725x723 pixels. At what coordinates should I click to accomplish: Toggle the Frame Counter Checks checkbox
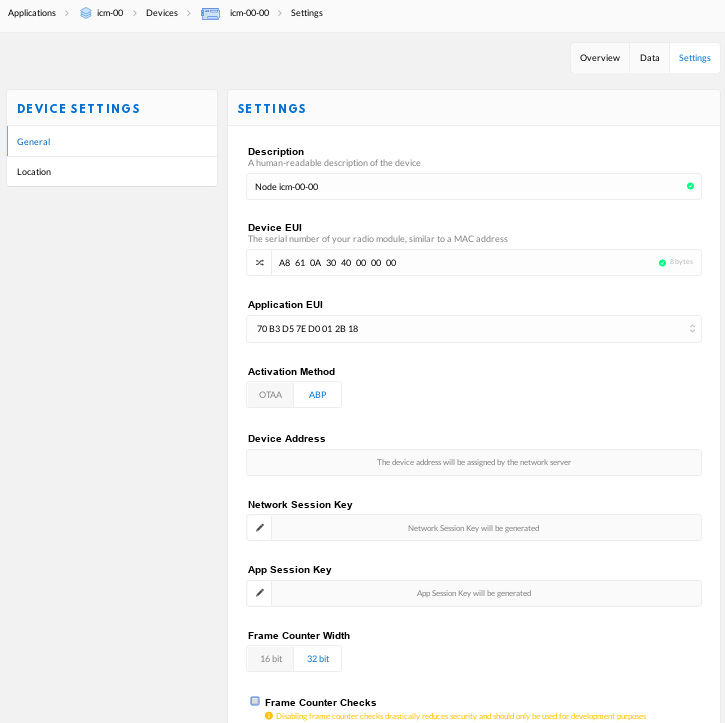click(255, 702)
